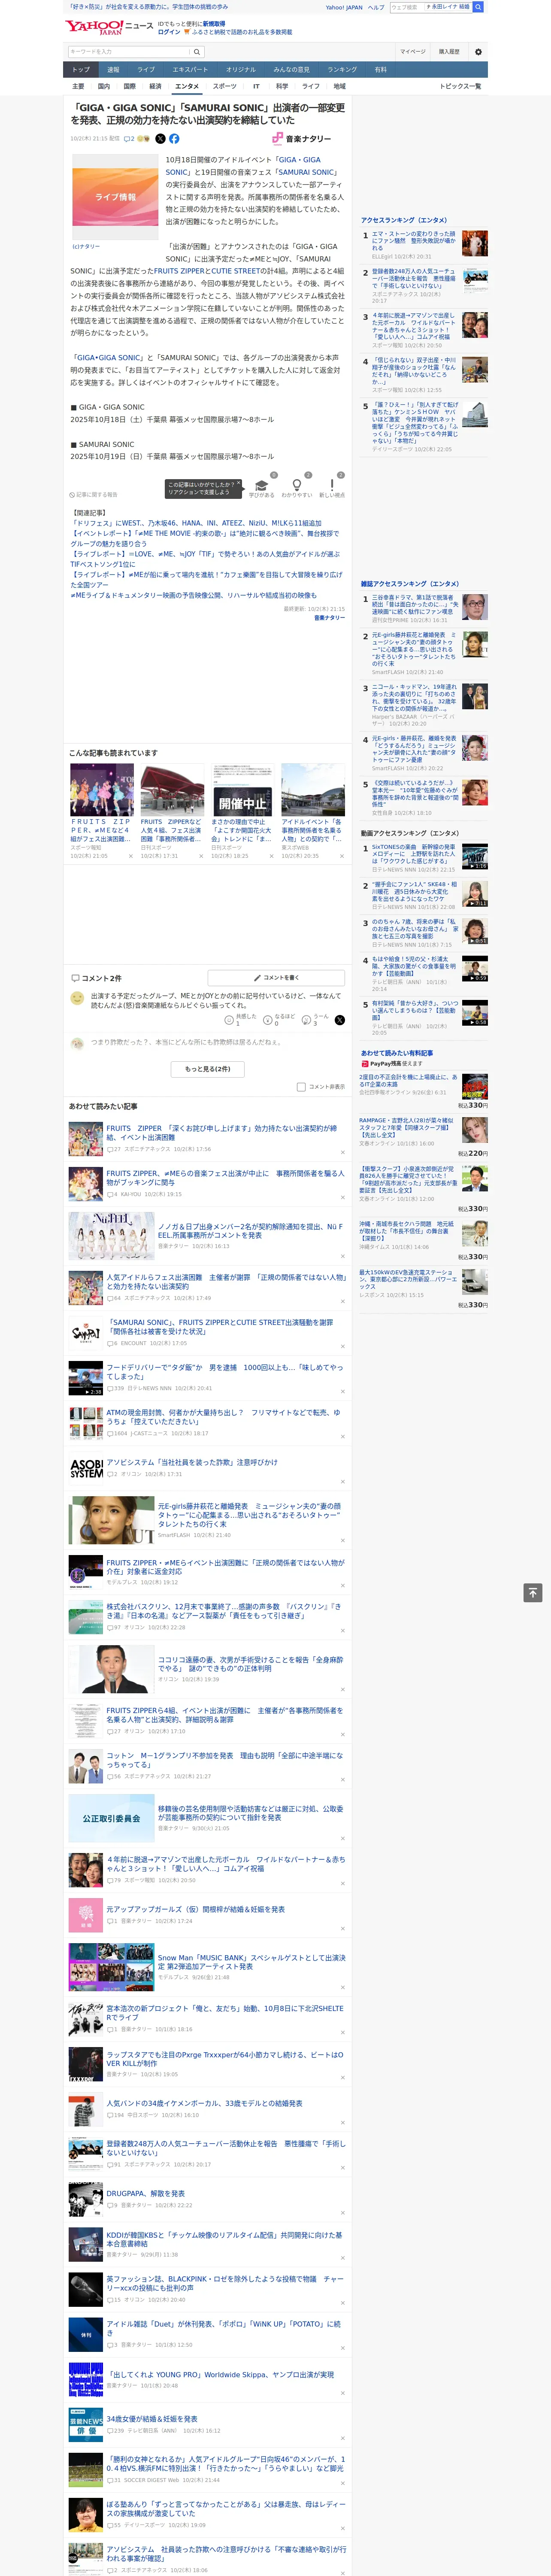The image size is (551, 2576).
Task: Open article ココリコ遠藤の妻、次男が手術受ける
Action: 250,1664
